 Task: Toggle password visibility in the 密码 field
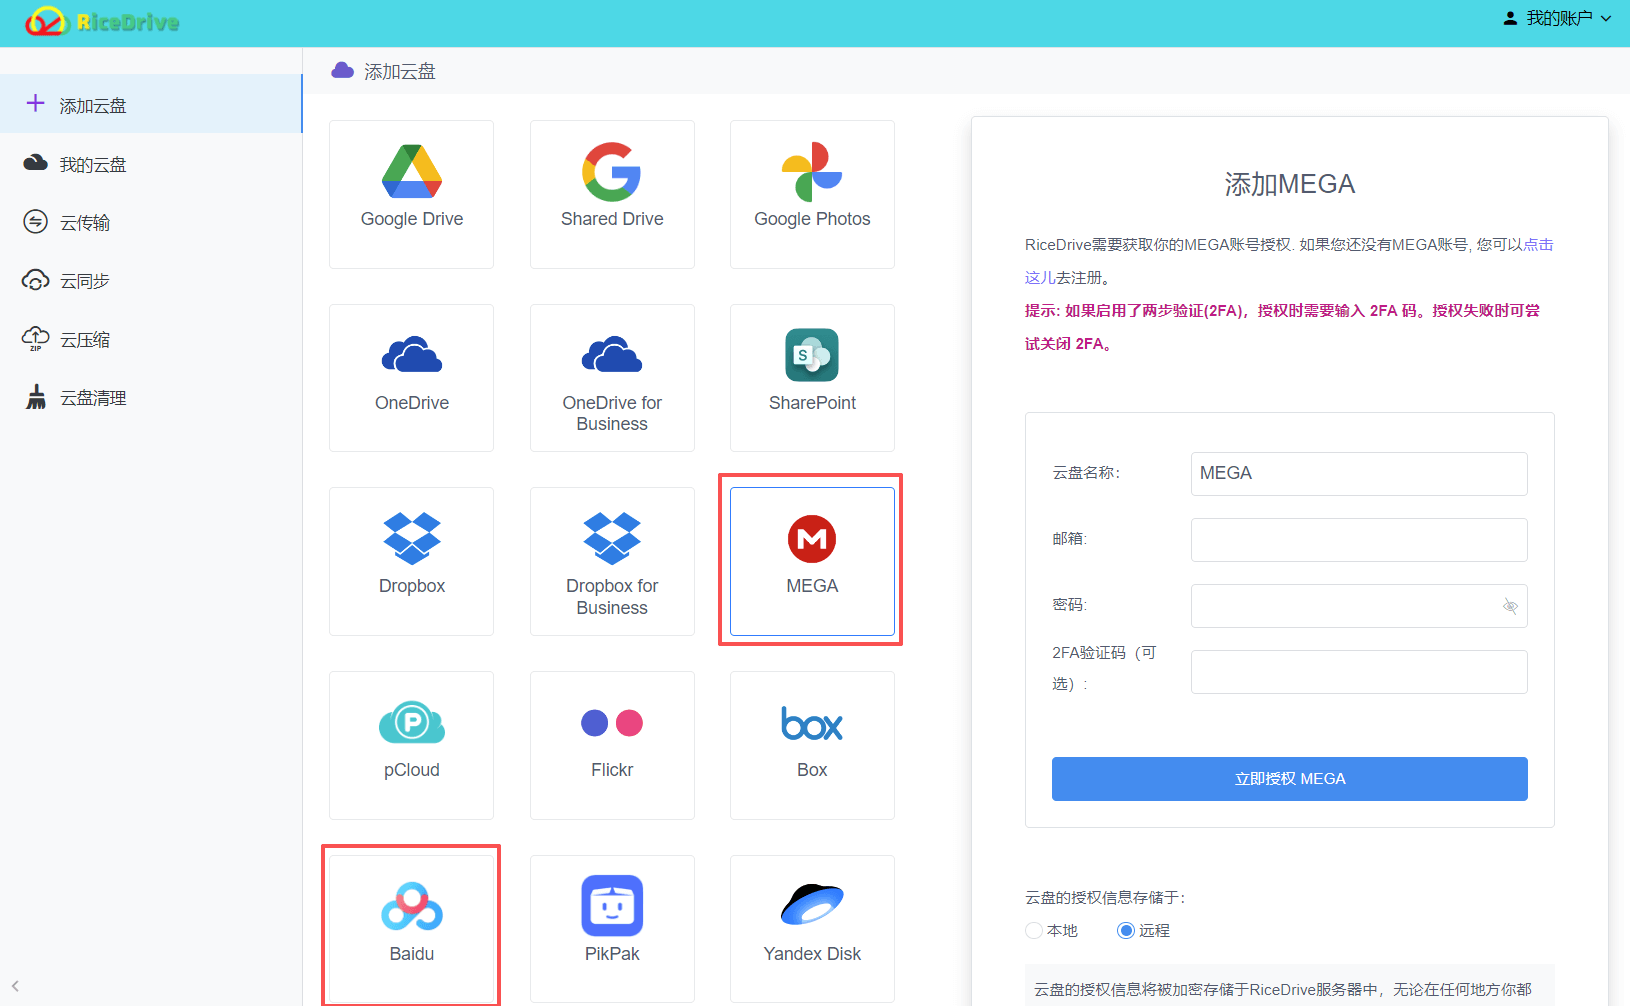click(x=1509, y=606)
